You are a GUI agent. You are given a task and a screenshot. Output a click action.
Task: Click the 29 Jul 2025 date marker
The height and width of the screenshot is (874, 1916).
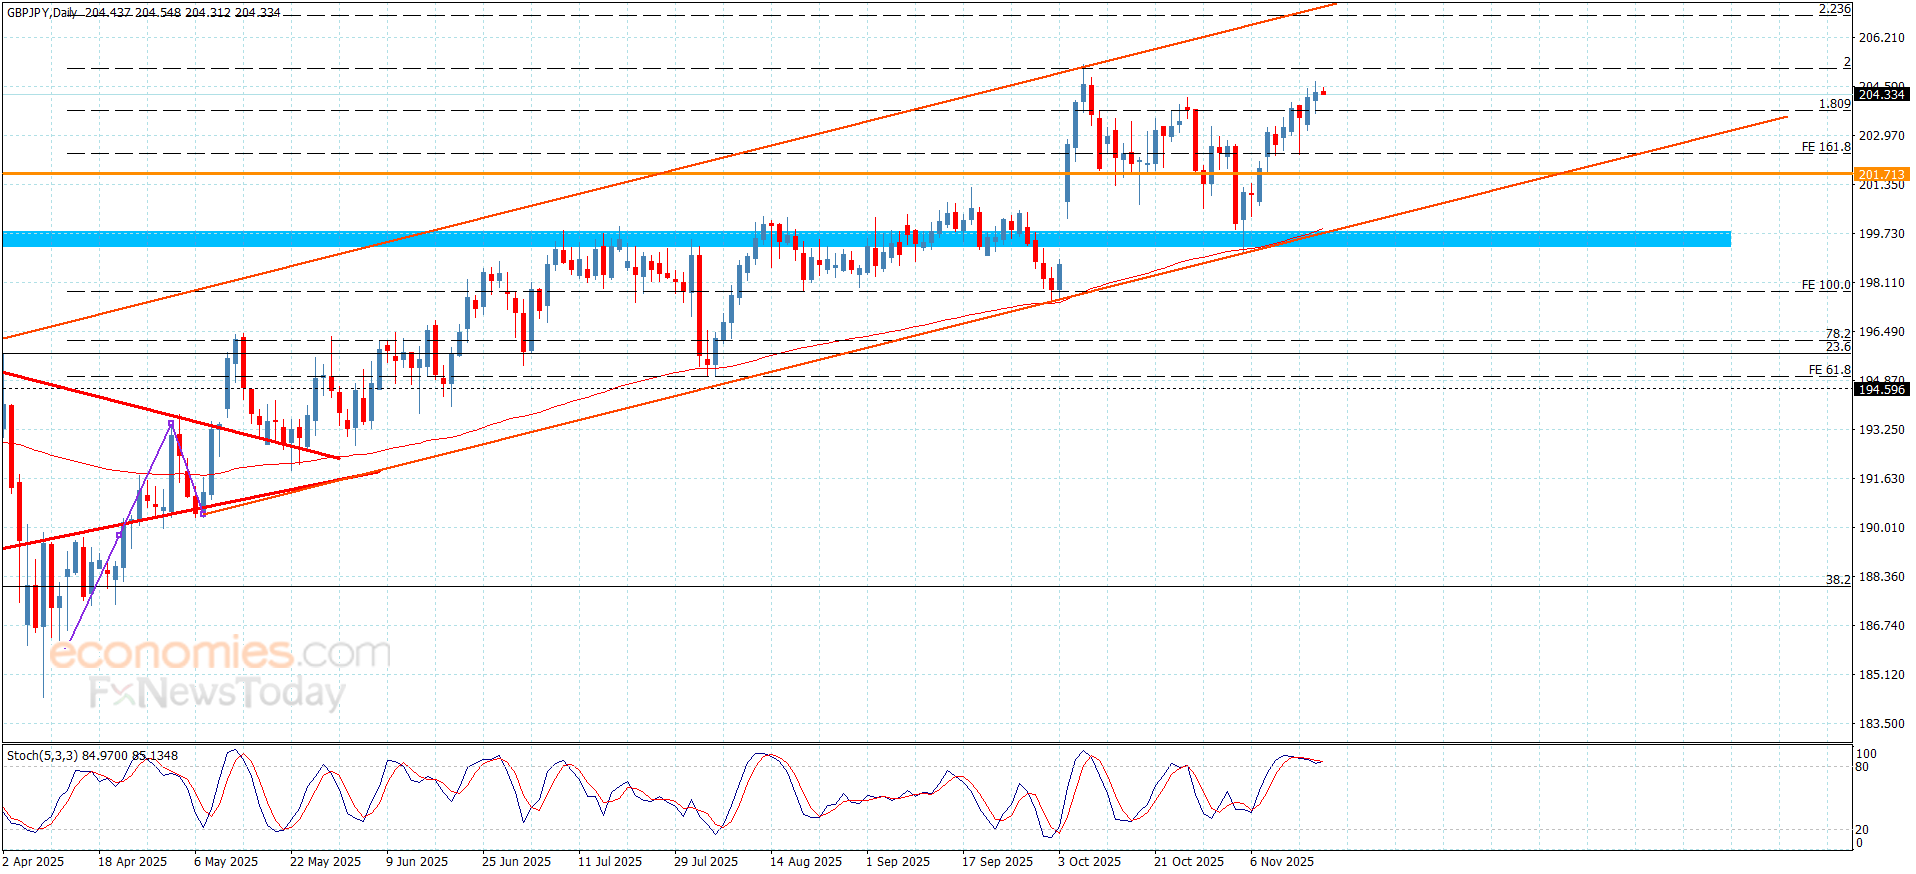pos(705,861)
